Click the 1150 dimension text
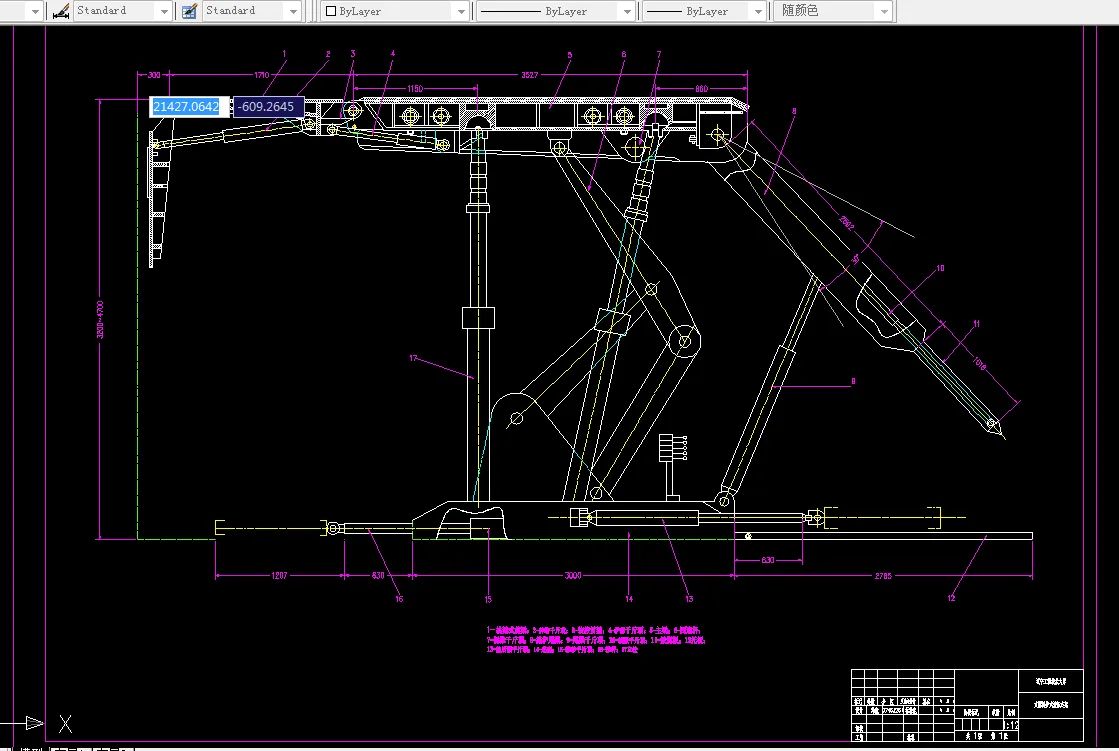The height and width of the screenshot is (751, 1119). tap(415, 89)
